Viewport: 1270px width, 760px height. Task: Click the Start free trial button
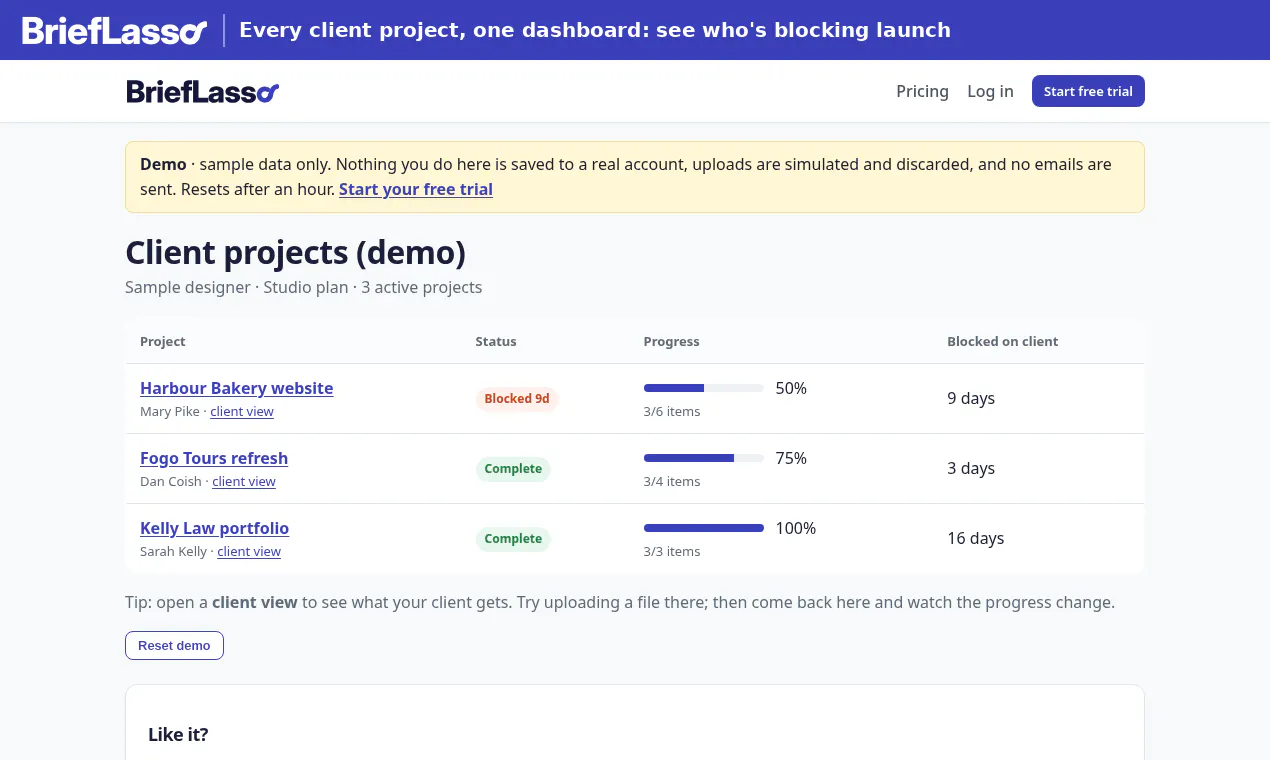click(1088, 91)
